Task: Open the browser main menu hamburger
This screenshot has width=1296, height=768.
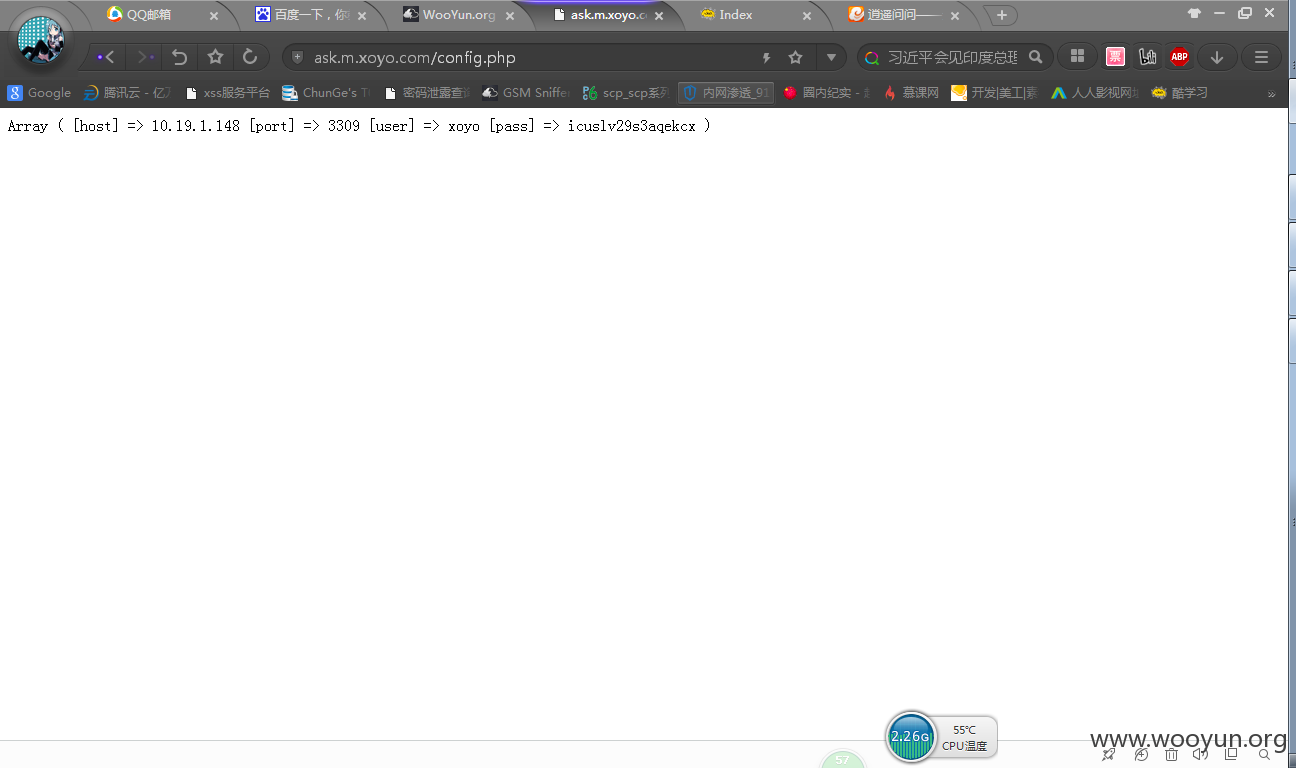Action: 1261,57
